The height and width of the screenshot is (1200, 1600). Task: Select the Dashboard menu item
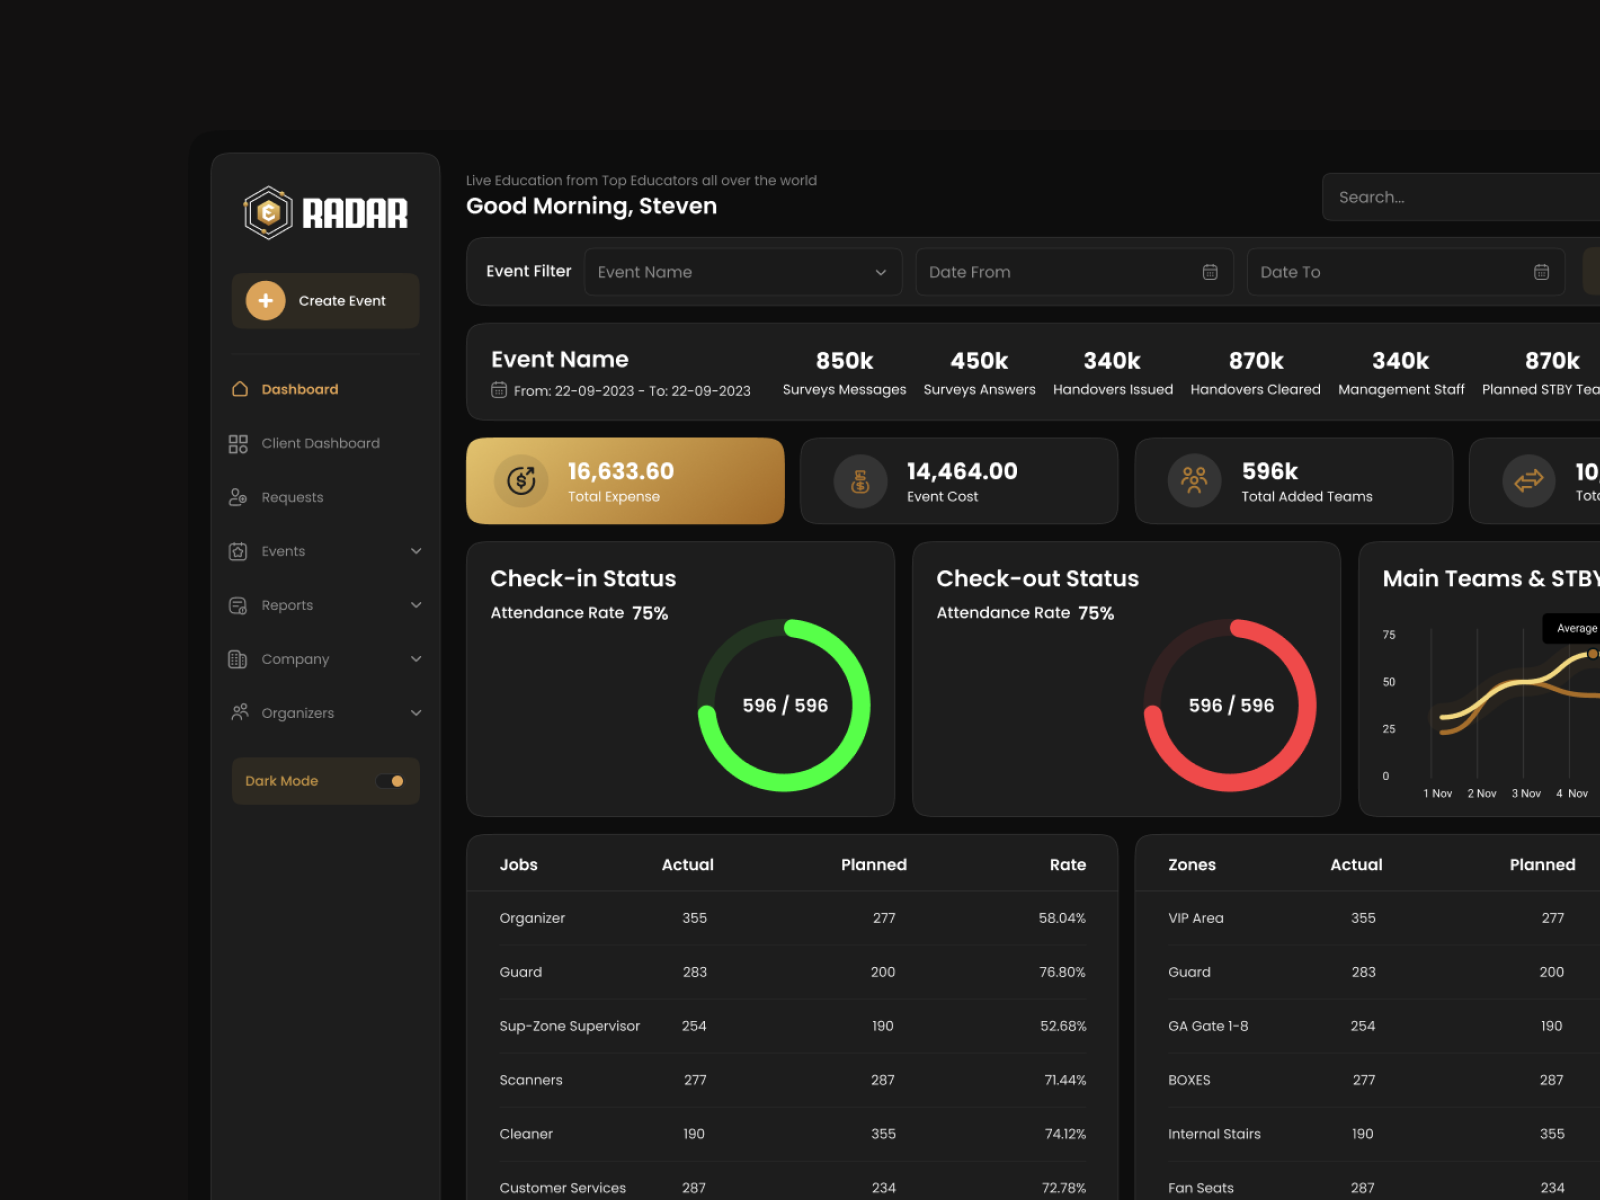299,389
